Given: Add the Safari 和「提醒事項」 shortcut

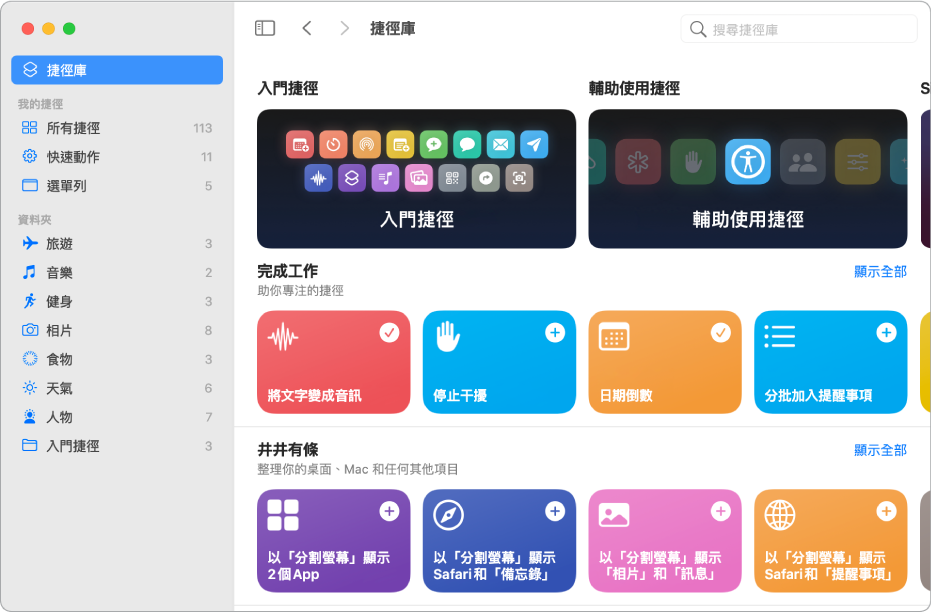Looking at the screenshot, I should (886, 511).
